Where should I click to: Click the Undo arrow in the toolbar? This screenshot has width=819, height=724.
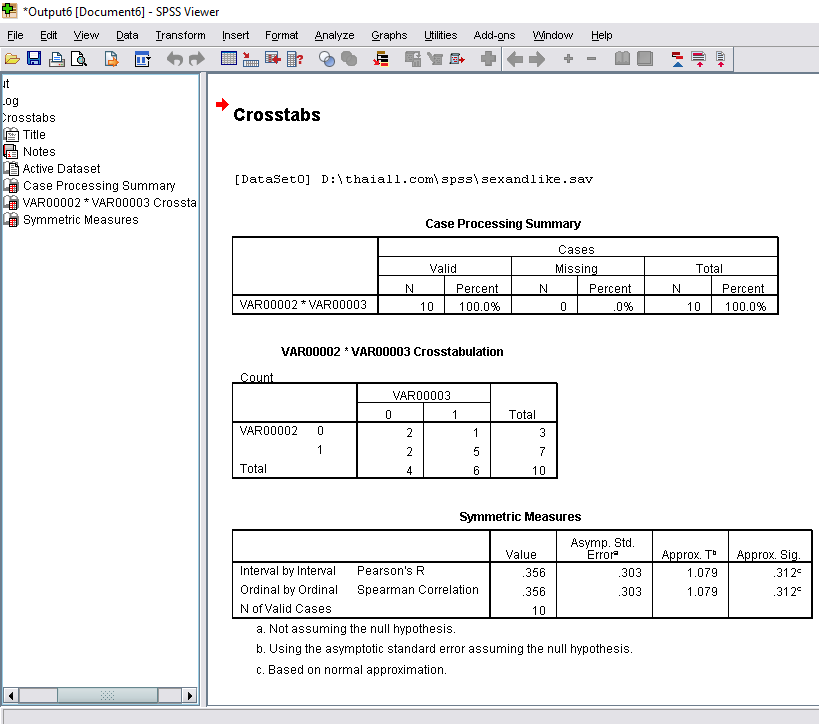pyautogui.click(x=175, y=60)
